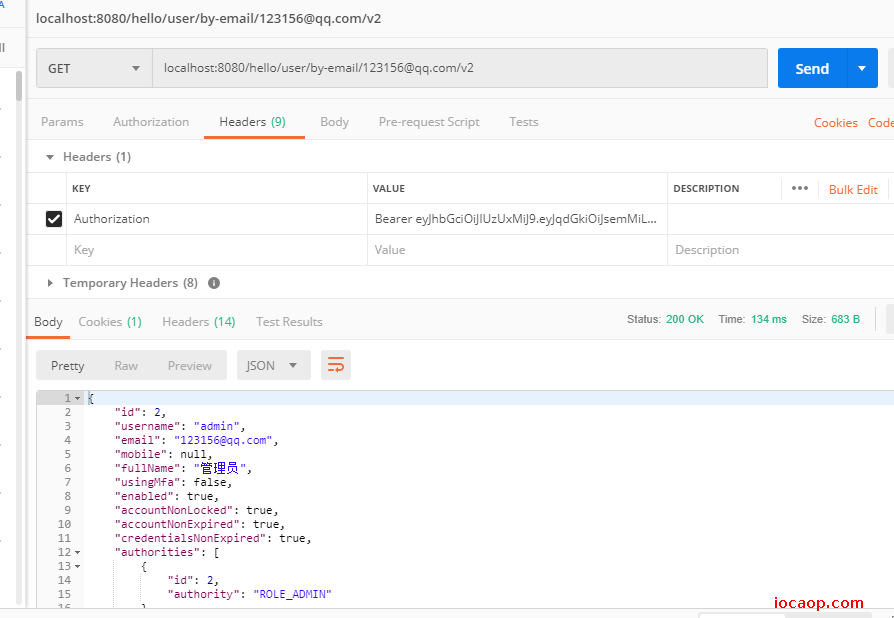
Task: Switch to Raw response view
Action: [x=126, y=365]
